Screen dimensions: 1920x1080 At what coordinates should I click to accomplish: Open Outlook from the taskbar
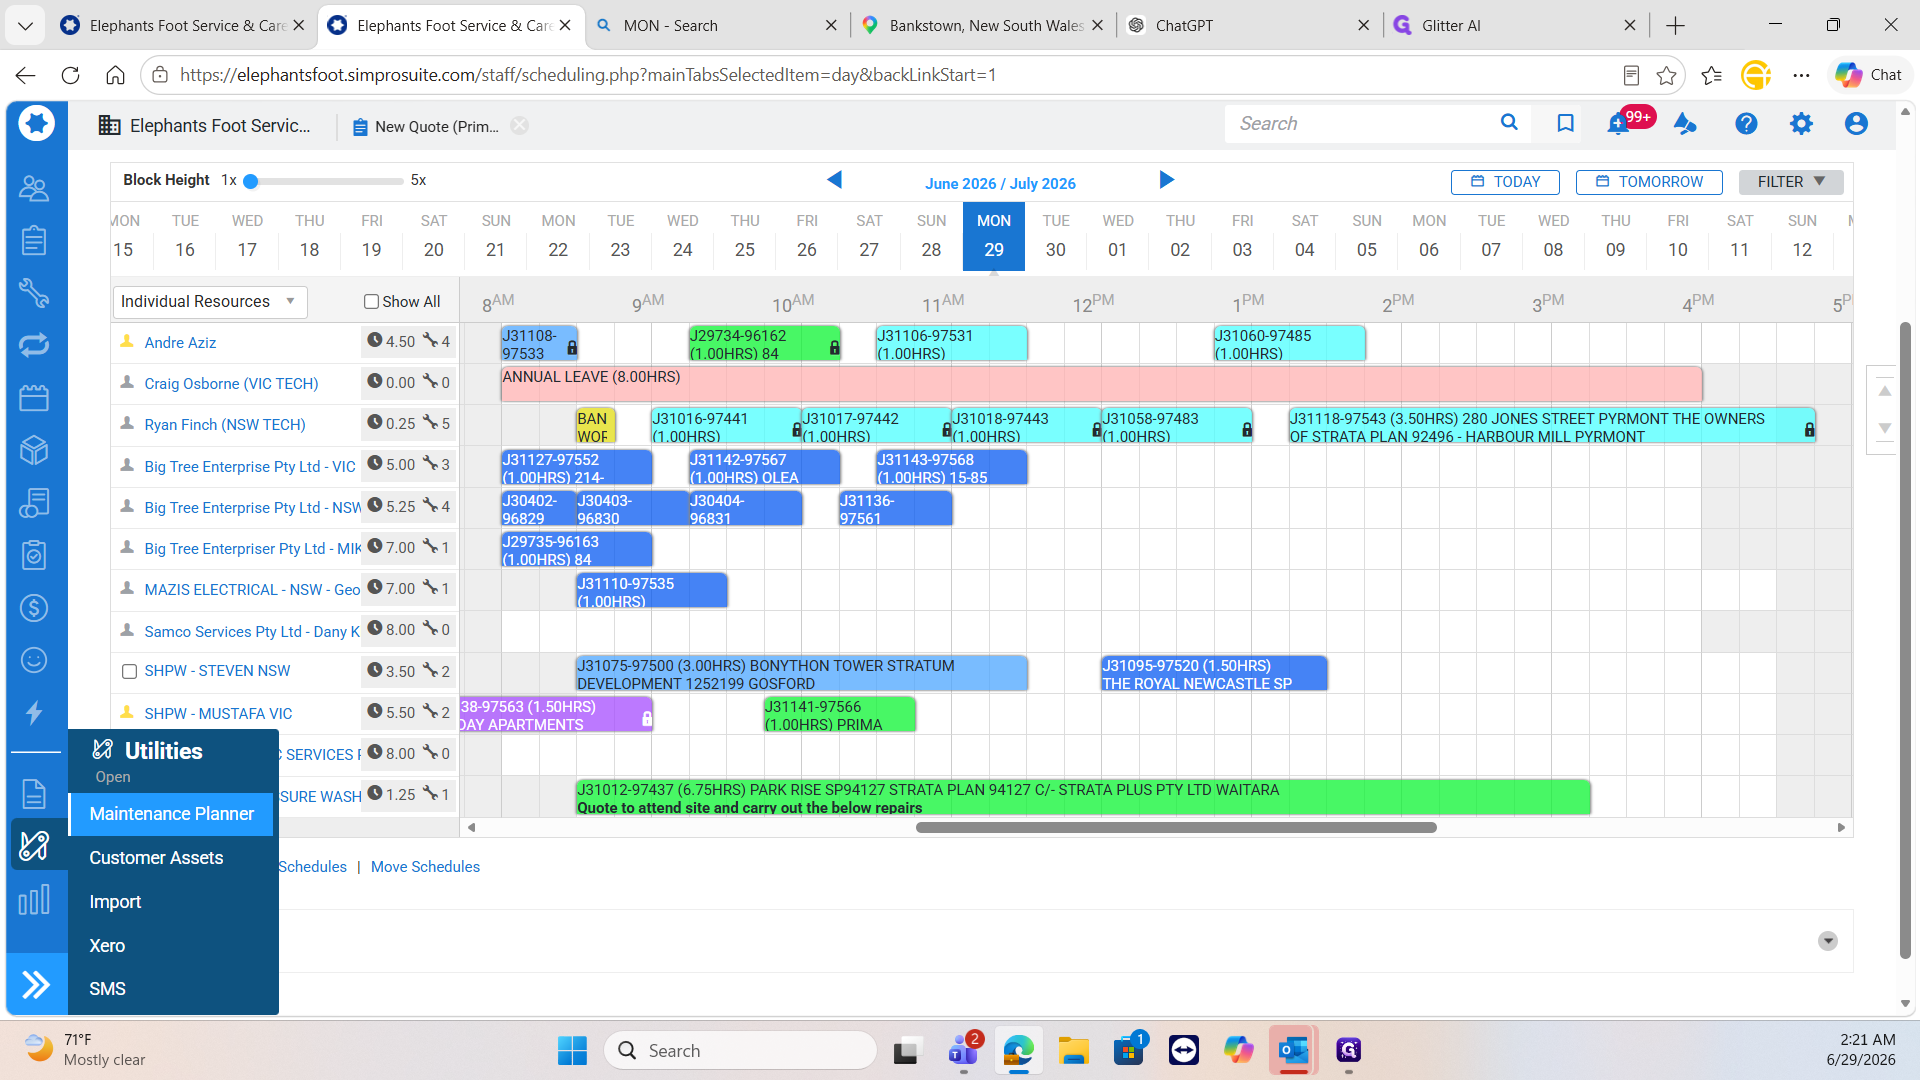pos(1293,1050)
